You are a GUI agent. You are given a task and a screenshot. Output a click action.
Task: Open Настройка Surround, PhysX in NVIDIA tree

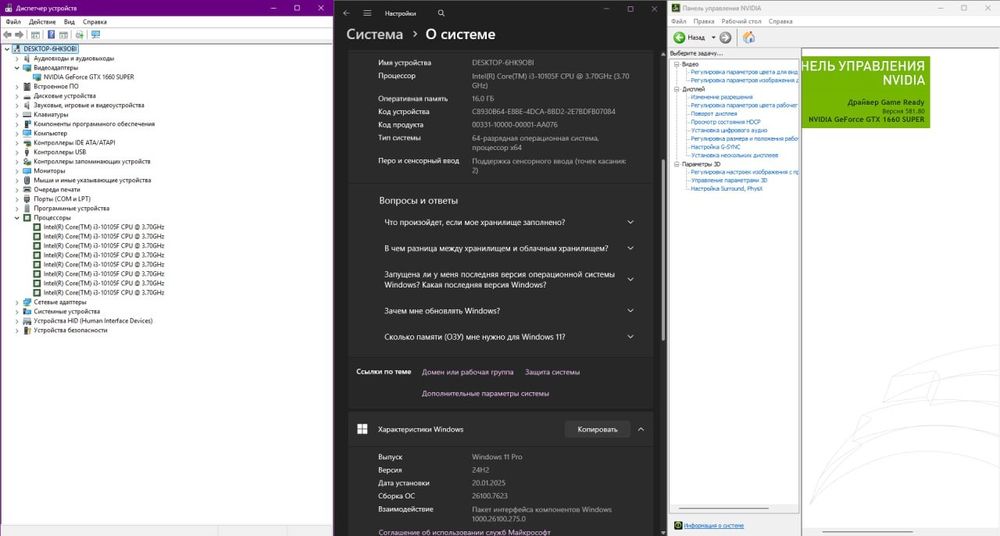[726, 189]
